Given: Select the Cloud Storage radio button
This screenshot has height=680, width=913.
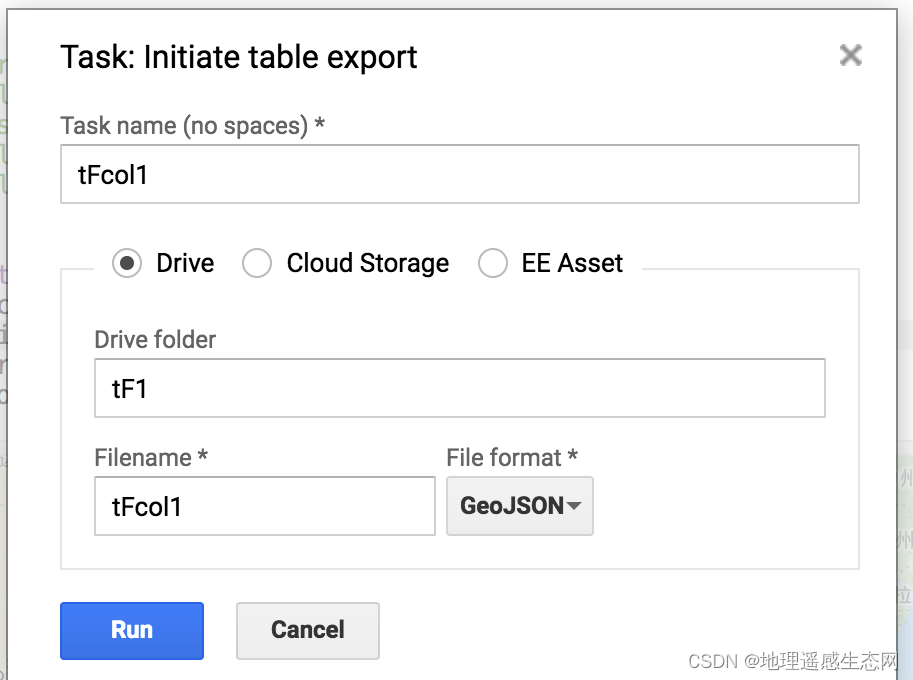Looking at the screenshot, I should 257,263.
